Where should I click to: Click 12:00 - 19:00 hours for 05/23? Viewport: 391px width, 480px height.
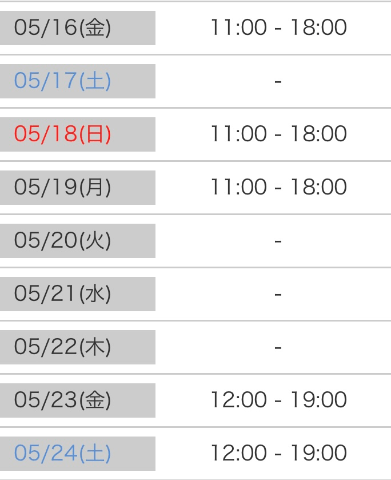click(x=279, y=400)
